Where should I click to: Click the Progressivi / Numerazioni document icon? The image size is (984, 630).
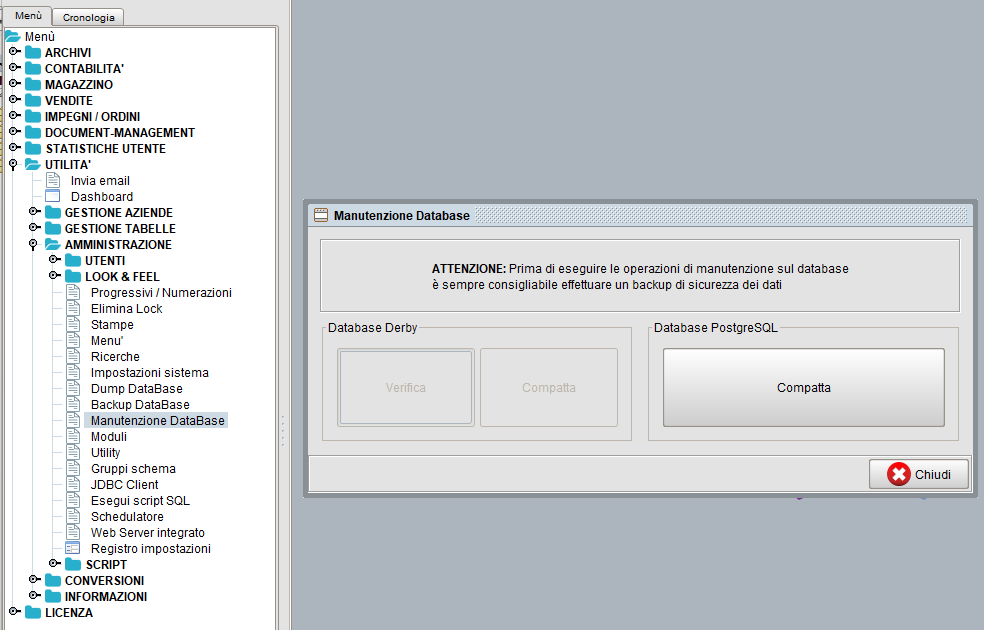tap(73, 292)
